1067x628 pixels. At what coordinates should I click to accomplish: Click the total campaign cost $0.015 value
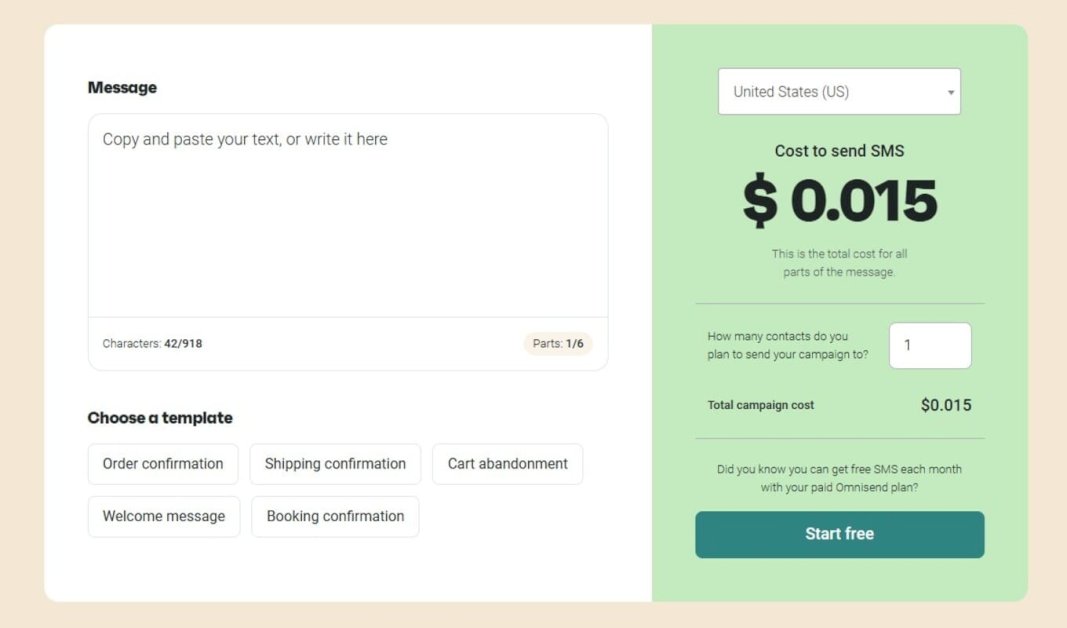945,405
